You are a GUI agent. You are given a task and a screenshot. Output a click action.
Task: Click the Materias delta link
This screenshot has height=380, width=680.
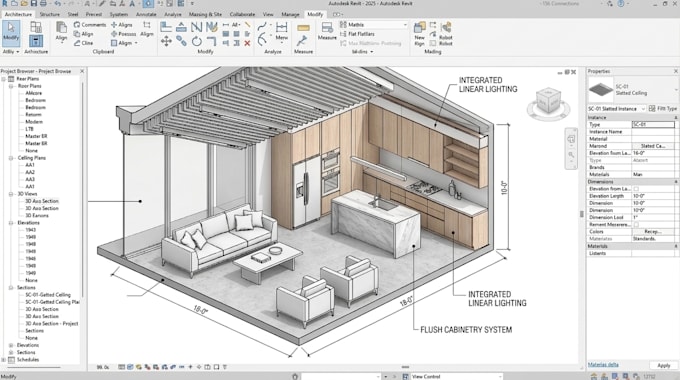(603, 364)
